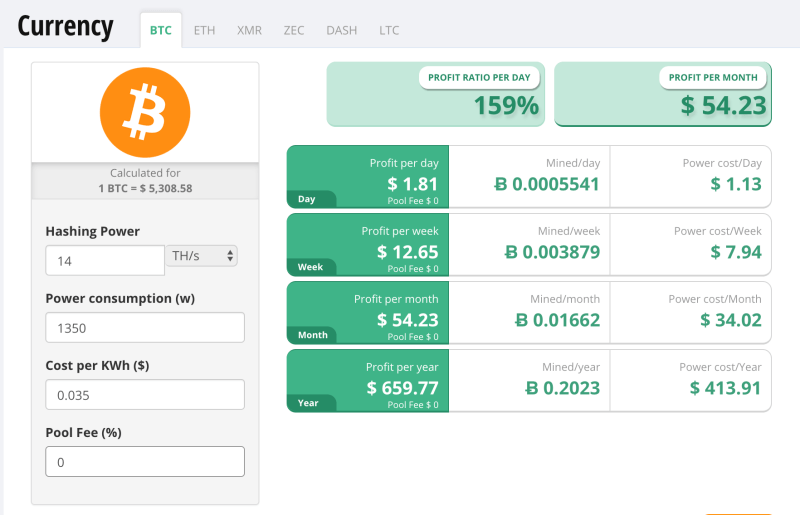Screen dimensions: 800x515
Task: Focus the Pool Fee (%) input box
Action: click(145, 461)
